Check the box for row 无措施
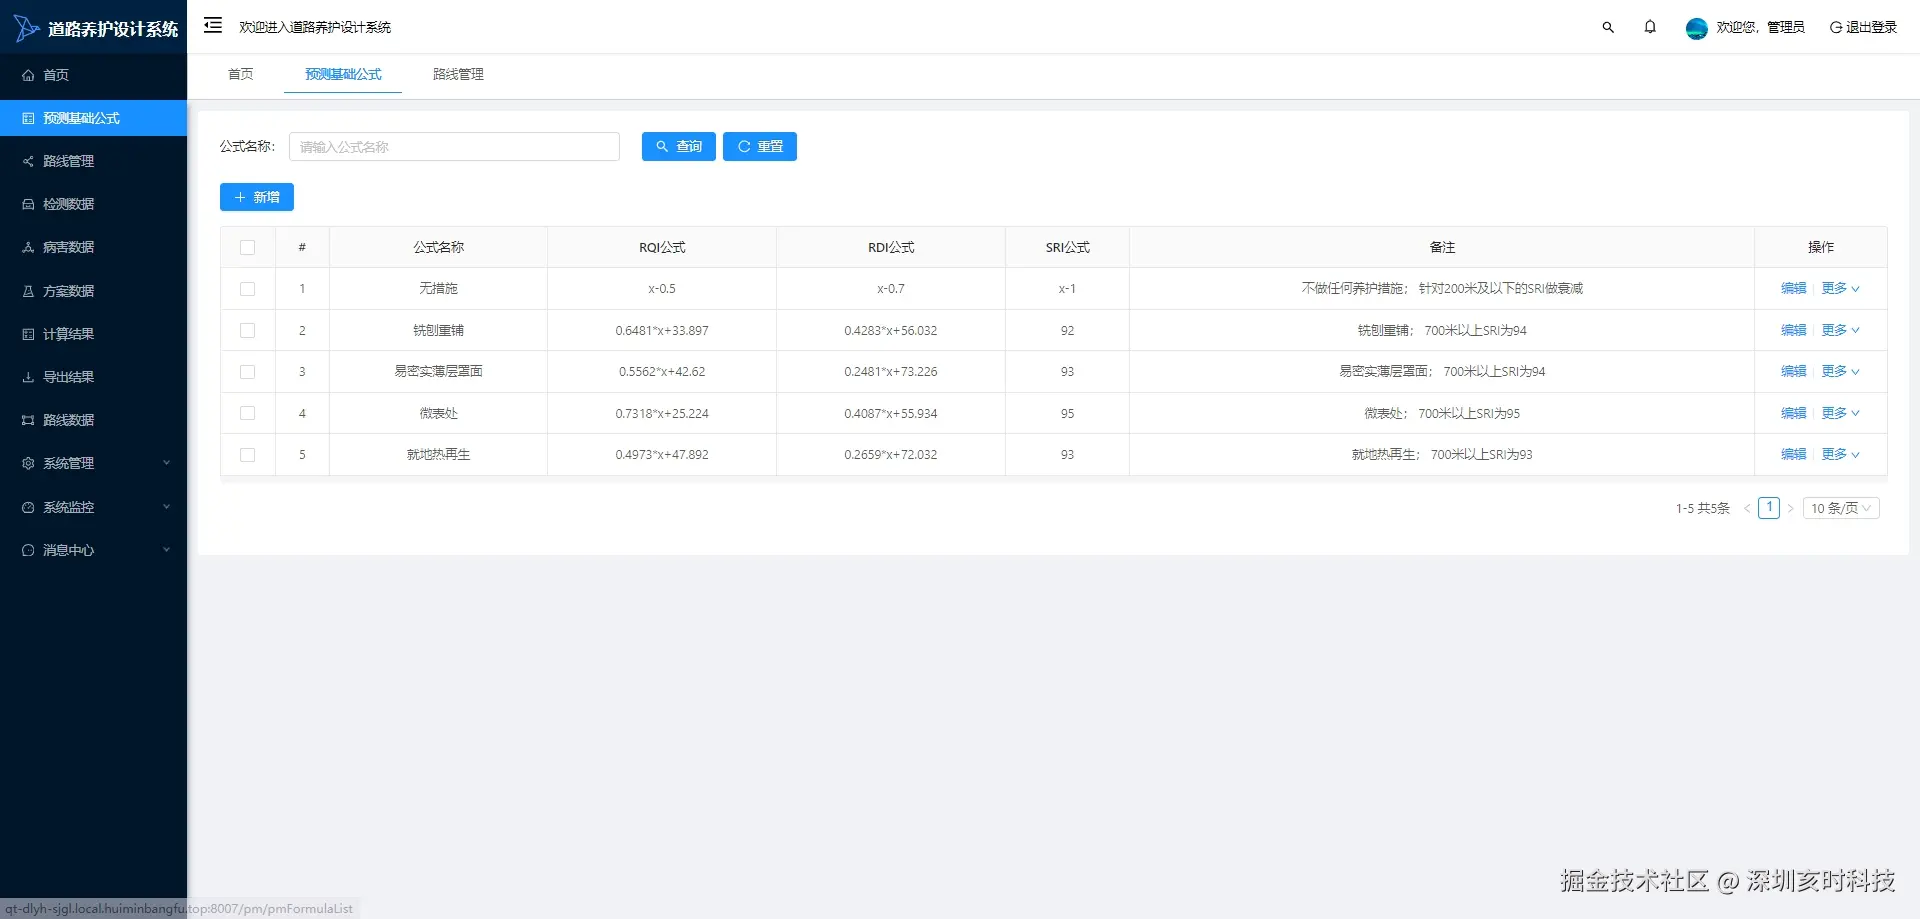This screenshot has width=1920, height=919. coord(248,289)
